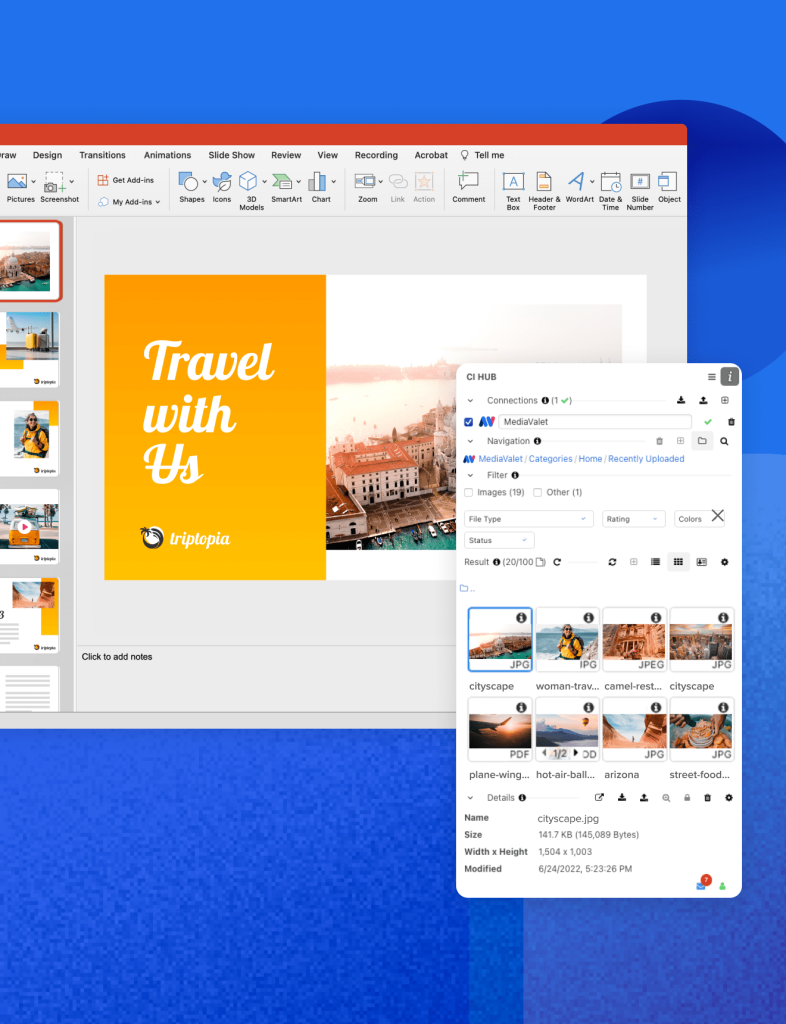Insert Icons from the ribbon
The image size is (786, 1024).
[x=222, y=187]
